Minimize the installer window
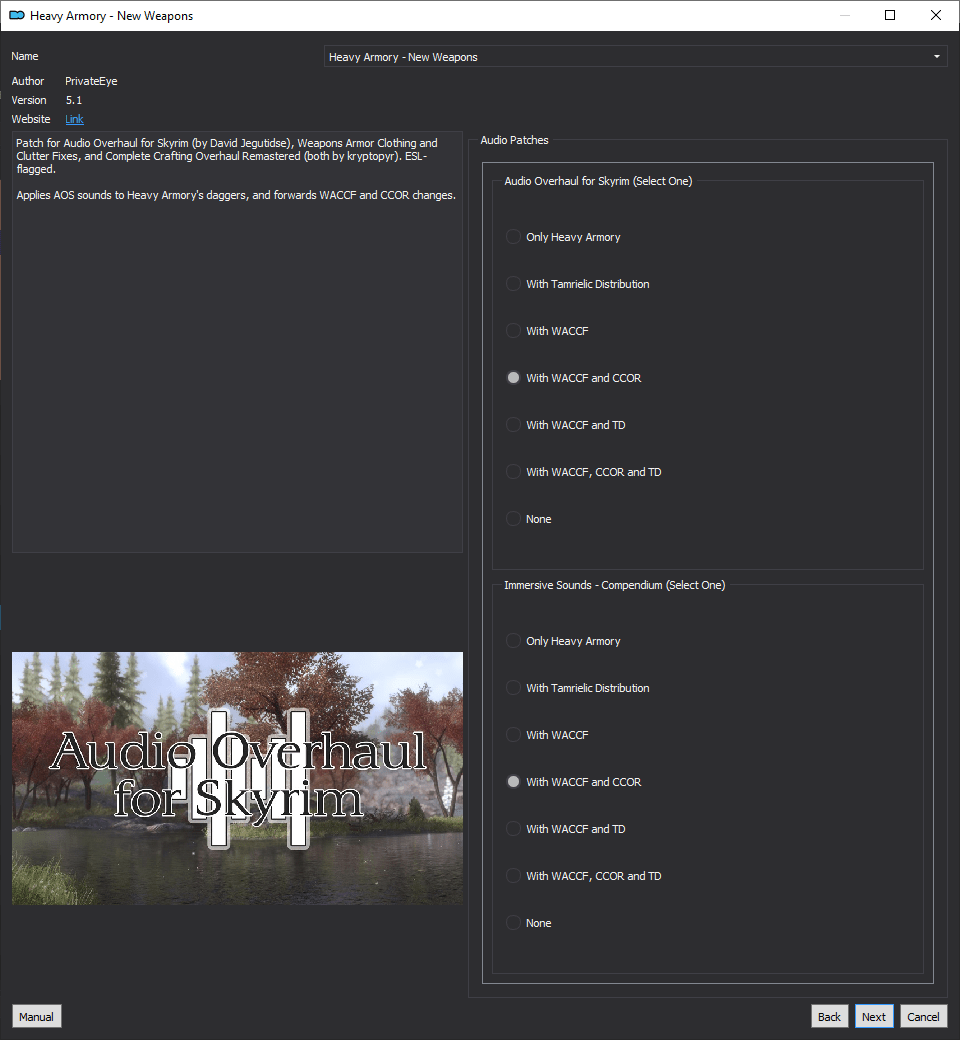This screenshot has width=960, height=1040. point(845,15)
